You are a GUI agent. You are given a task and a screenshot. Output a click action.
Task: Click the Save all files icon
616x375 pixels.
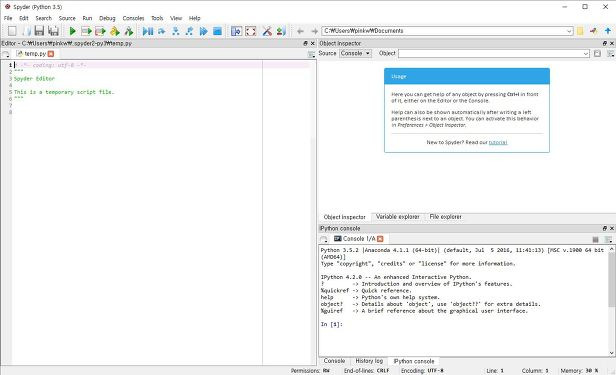pos(53,31)
